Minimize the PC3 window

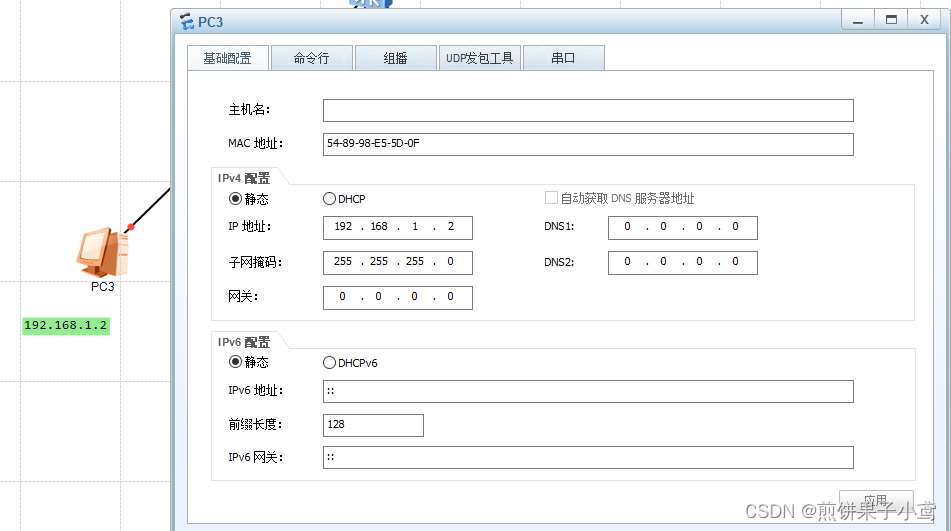(858, 20)
